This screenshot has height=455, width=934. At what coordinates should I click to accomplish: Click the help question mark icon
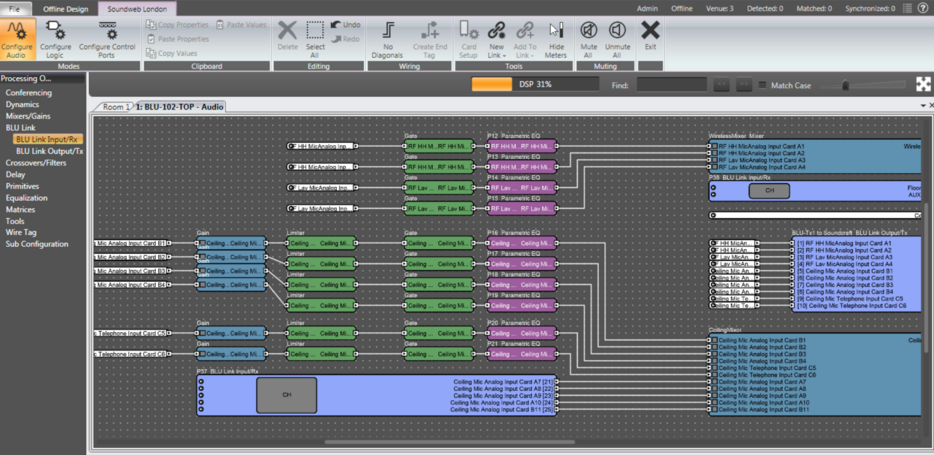point(923,8)
